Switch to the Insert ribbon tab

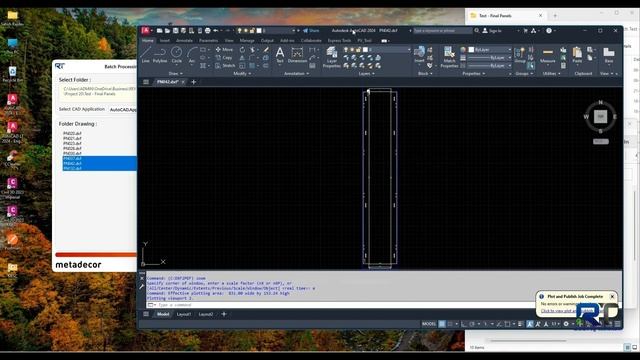(164, 40)
